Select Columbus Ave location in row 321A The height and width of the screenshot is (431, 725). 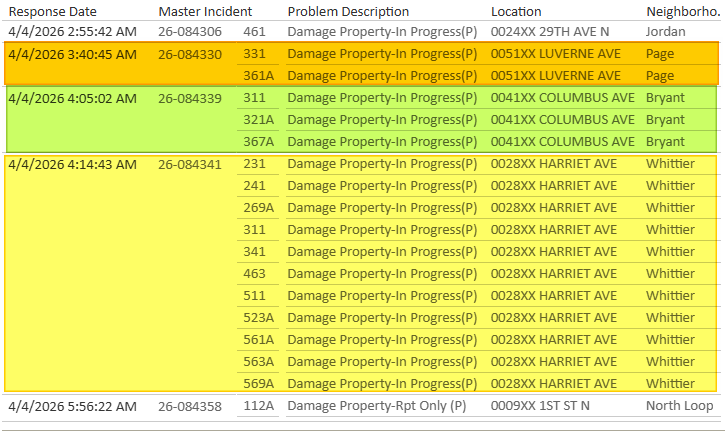pos(563,119)
